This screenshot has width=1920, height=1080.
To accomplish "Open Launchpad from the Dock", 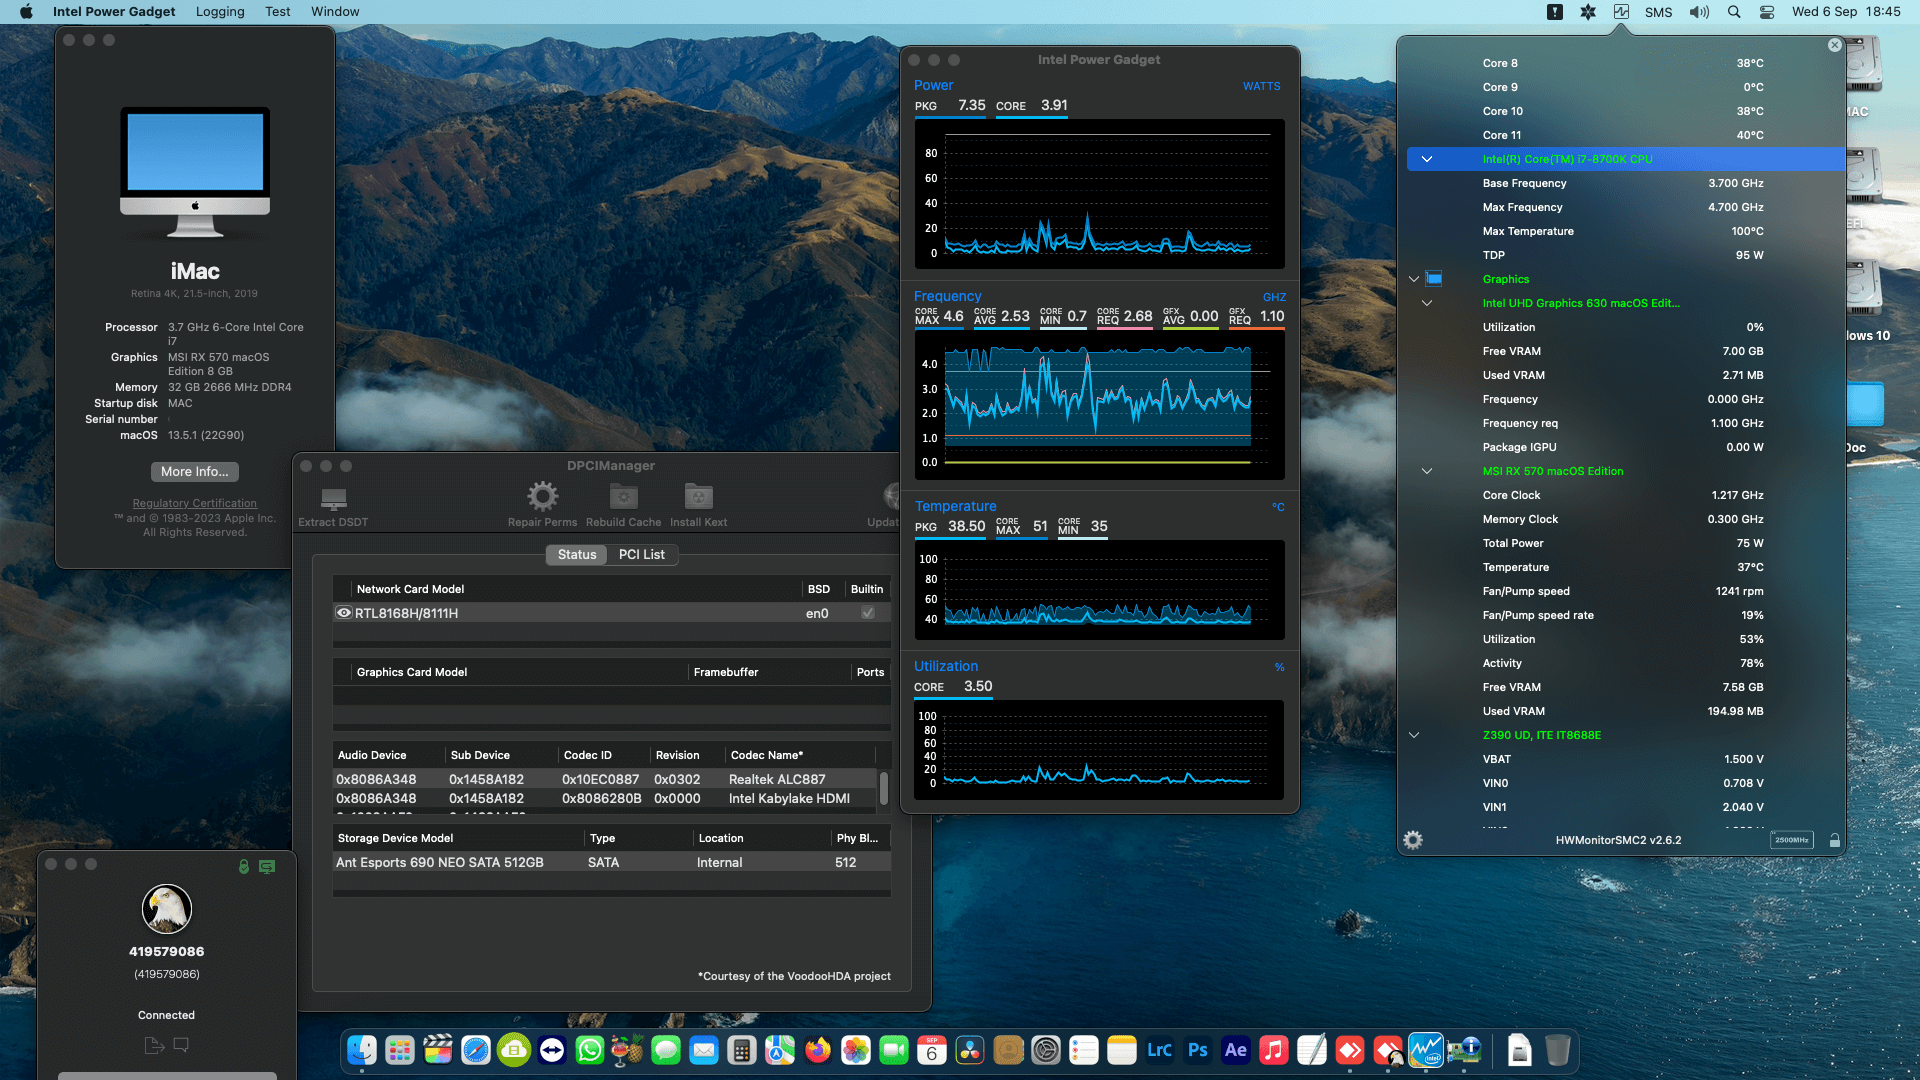I will pos(399,1050).
